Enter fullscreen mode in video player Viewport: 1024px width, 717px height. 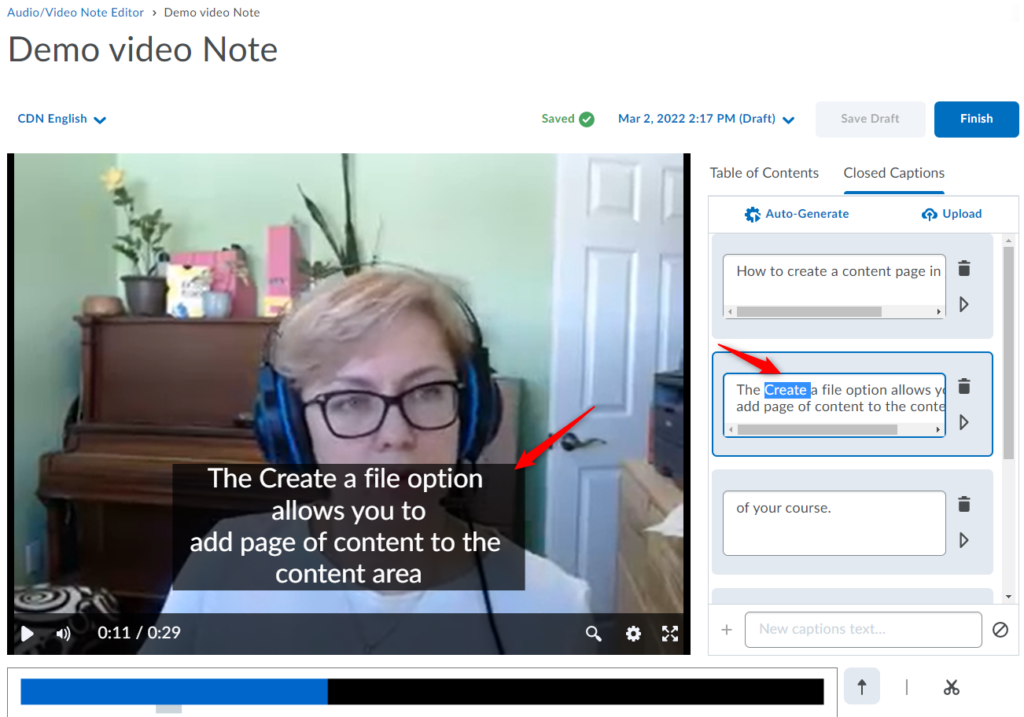pyautogui.click(x=670, y=633)
